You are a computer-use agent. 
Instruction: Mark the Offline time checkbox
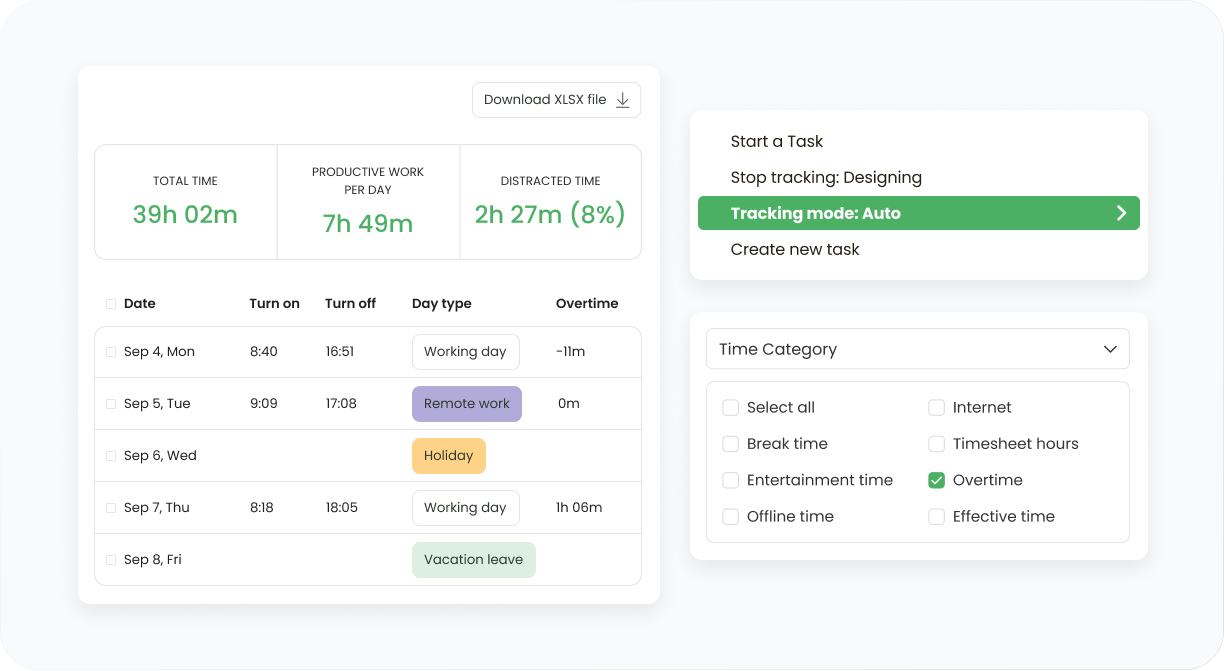click(731, 517)
